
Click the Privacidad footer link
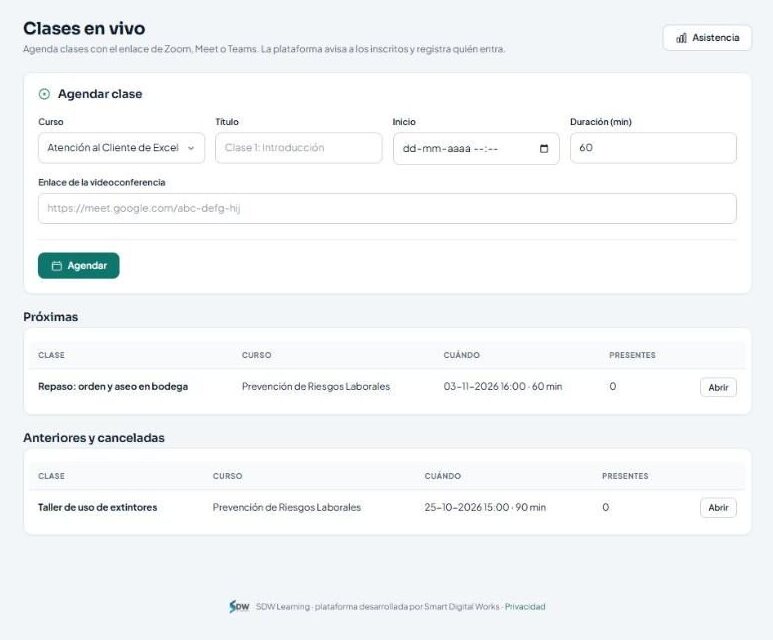pyautogui.click(x=525, y=606)
